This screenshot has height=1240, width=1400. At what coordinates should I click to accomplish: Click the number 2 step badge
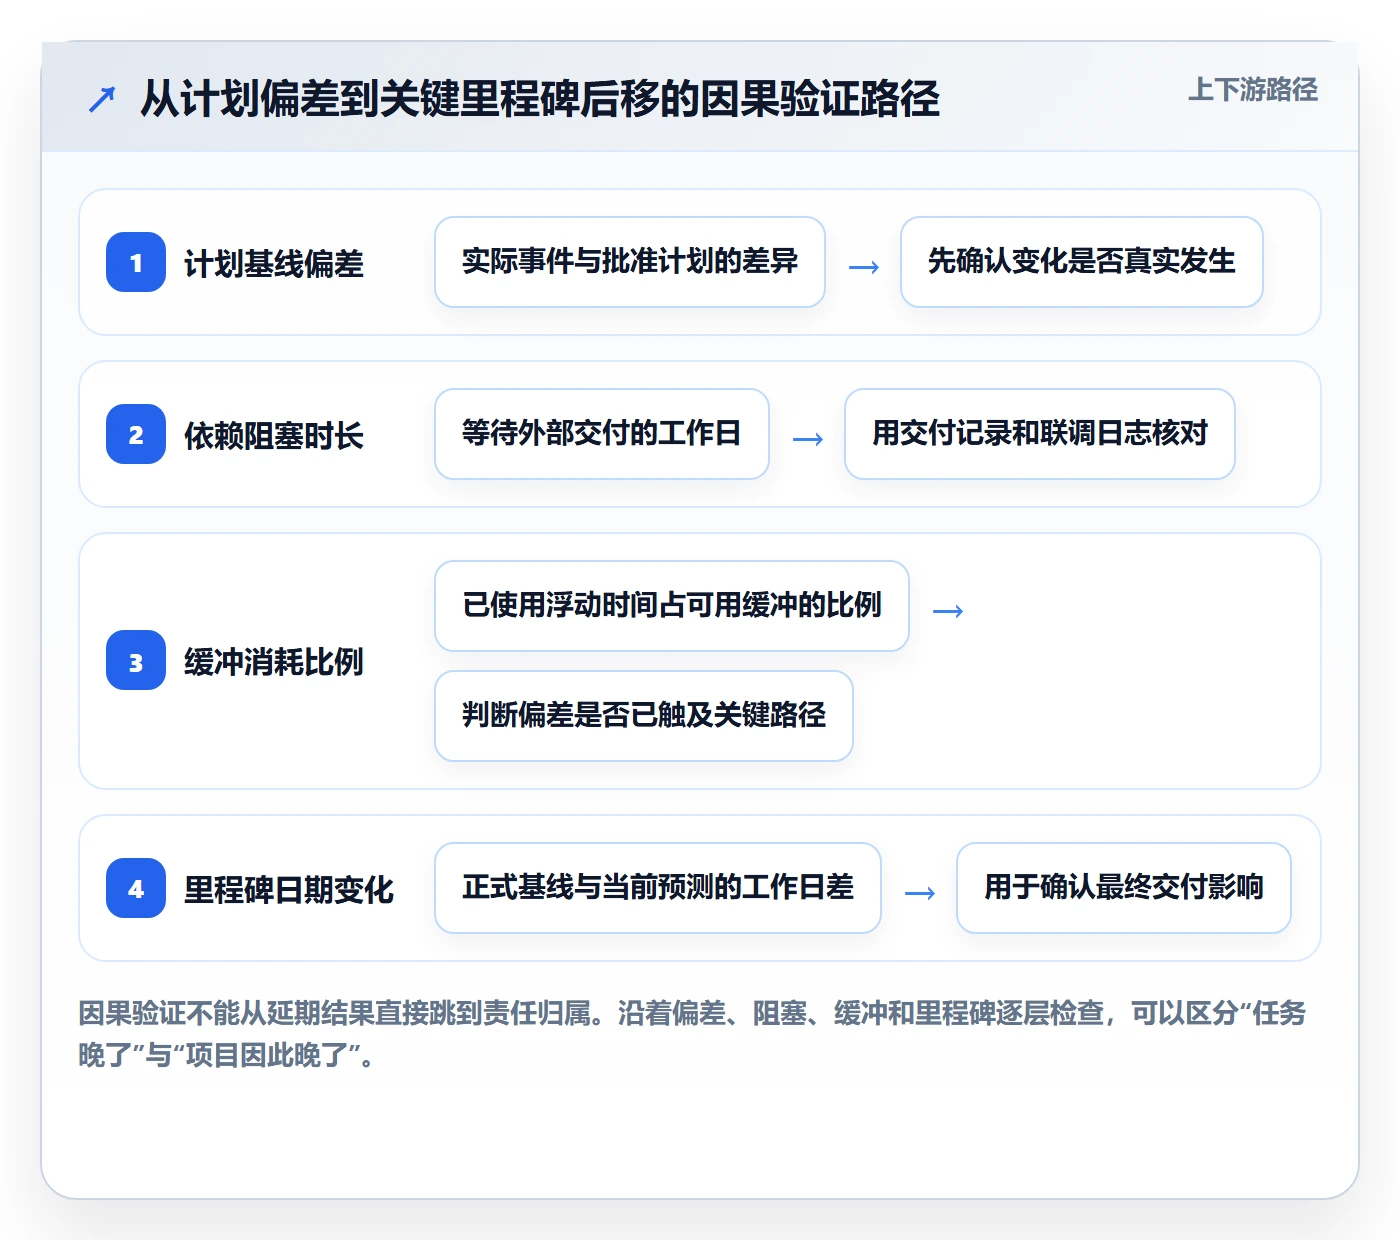click(136, 434)
